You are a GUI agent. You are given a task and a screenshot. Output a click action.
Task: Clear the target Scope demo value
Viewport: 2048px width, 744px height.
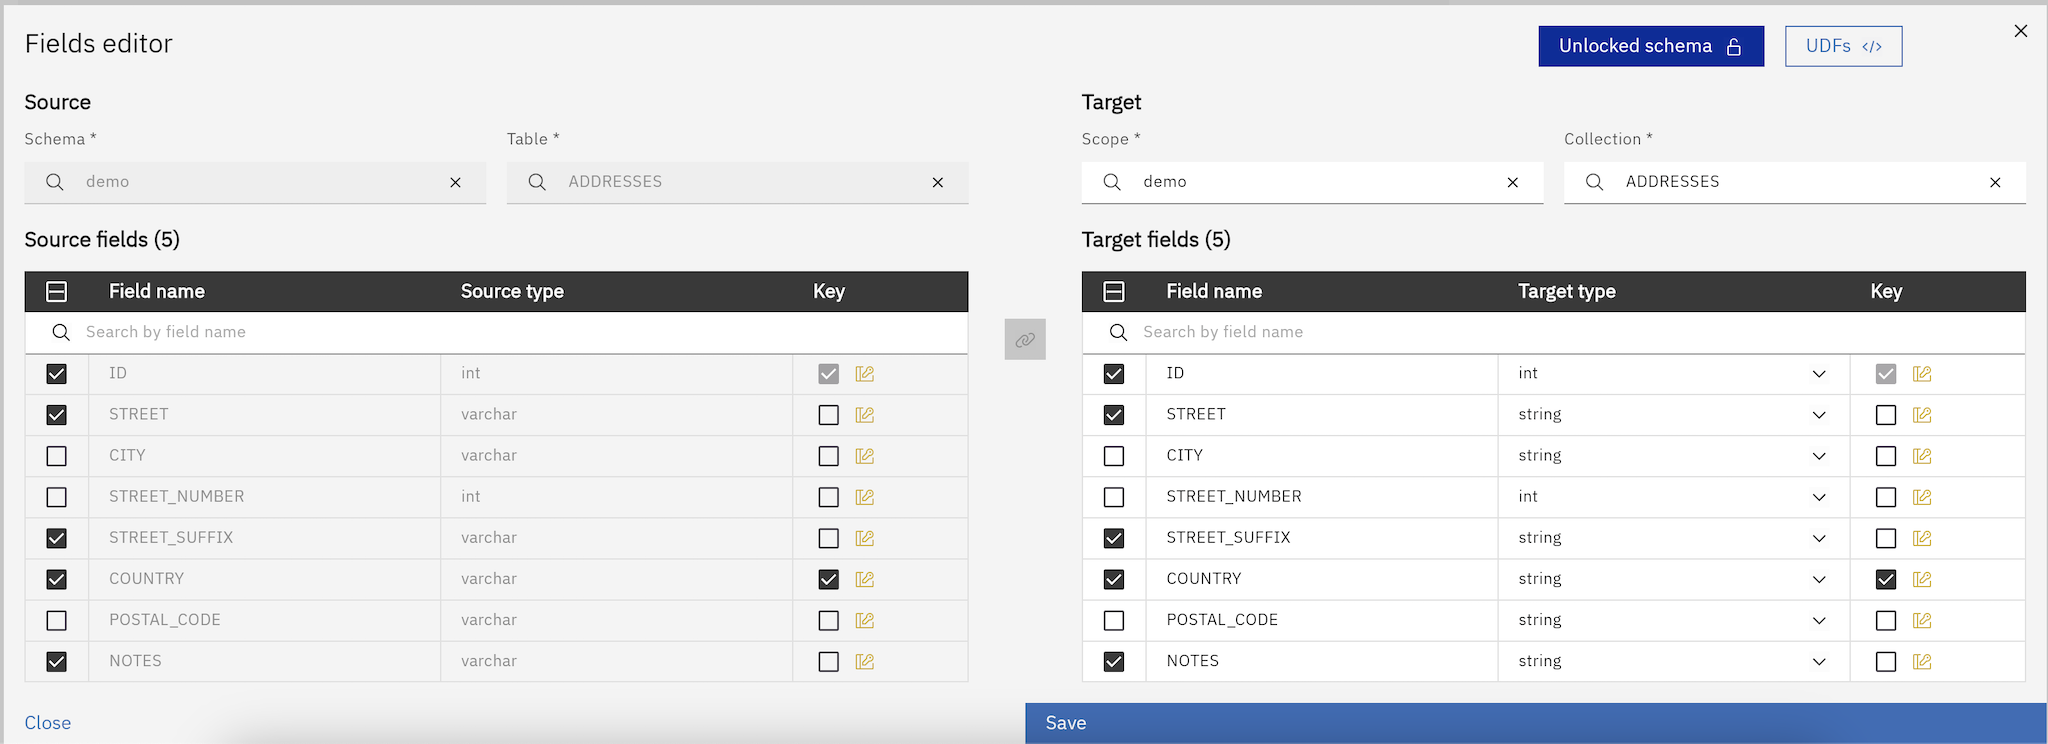click(x=1513, y=182)
